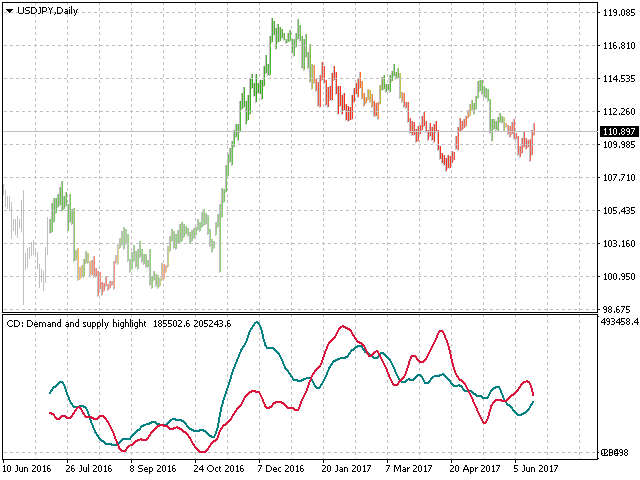
Task: Click the red indicator line's highest peak
Action: click(x=343, y=326)
